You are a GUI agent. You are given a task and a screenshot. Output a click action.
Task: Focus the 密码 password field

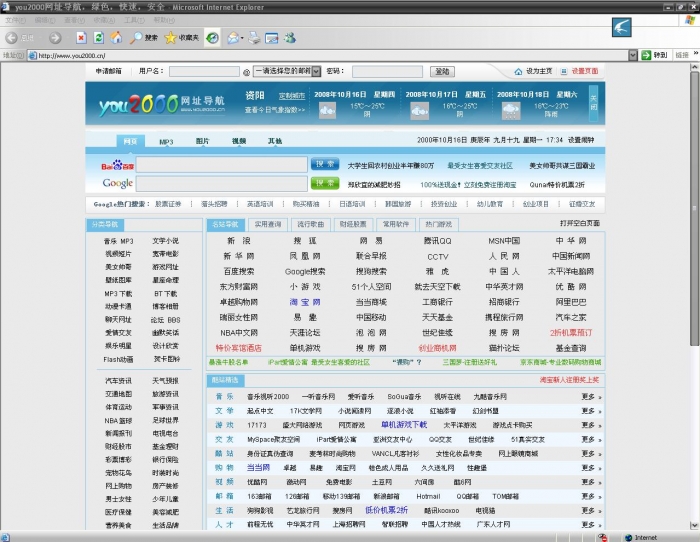point(387,71)
